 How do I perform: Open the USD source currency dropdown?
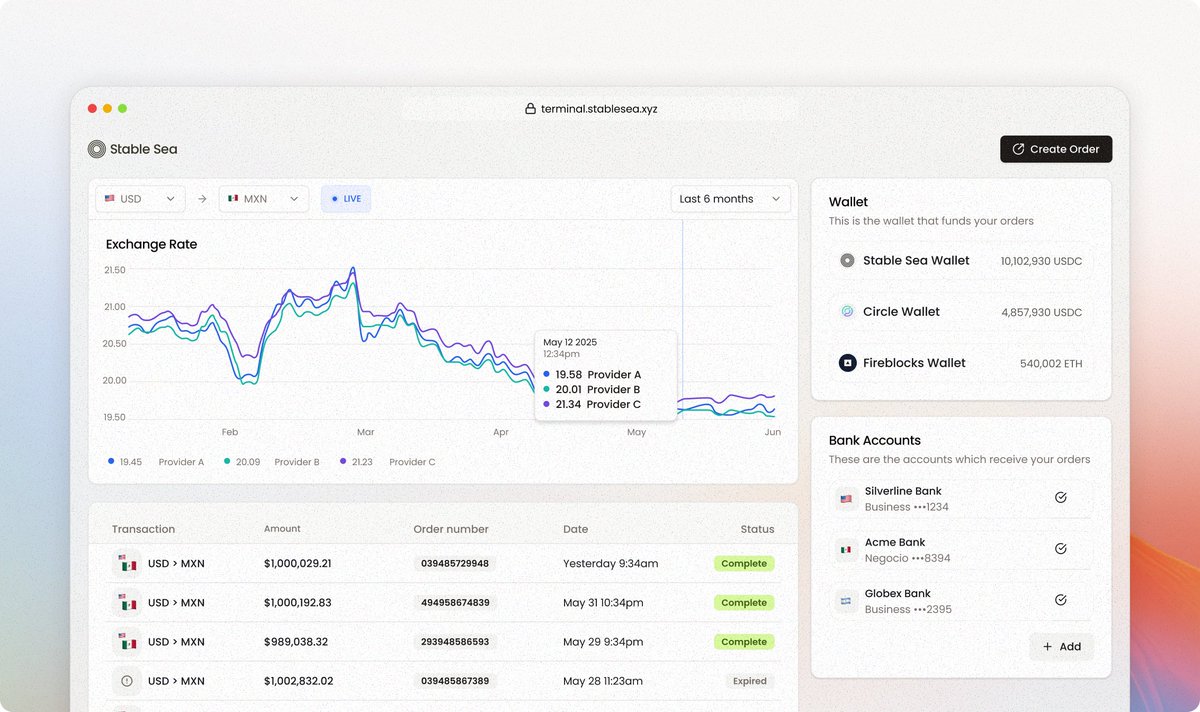click(141, 199)
